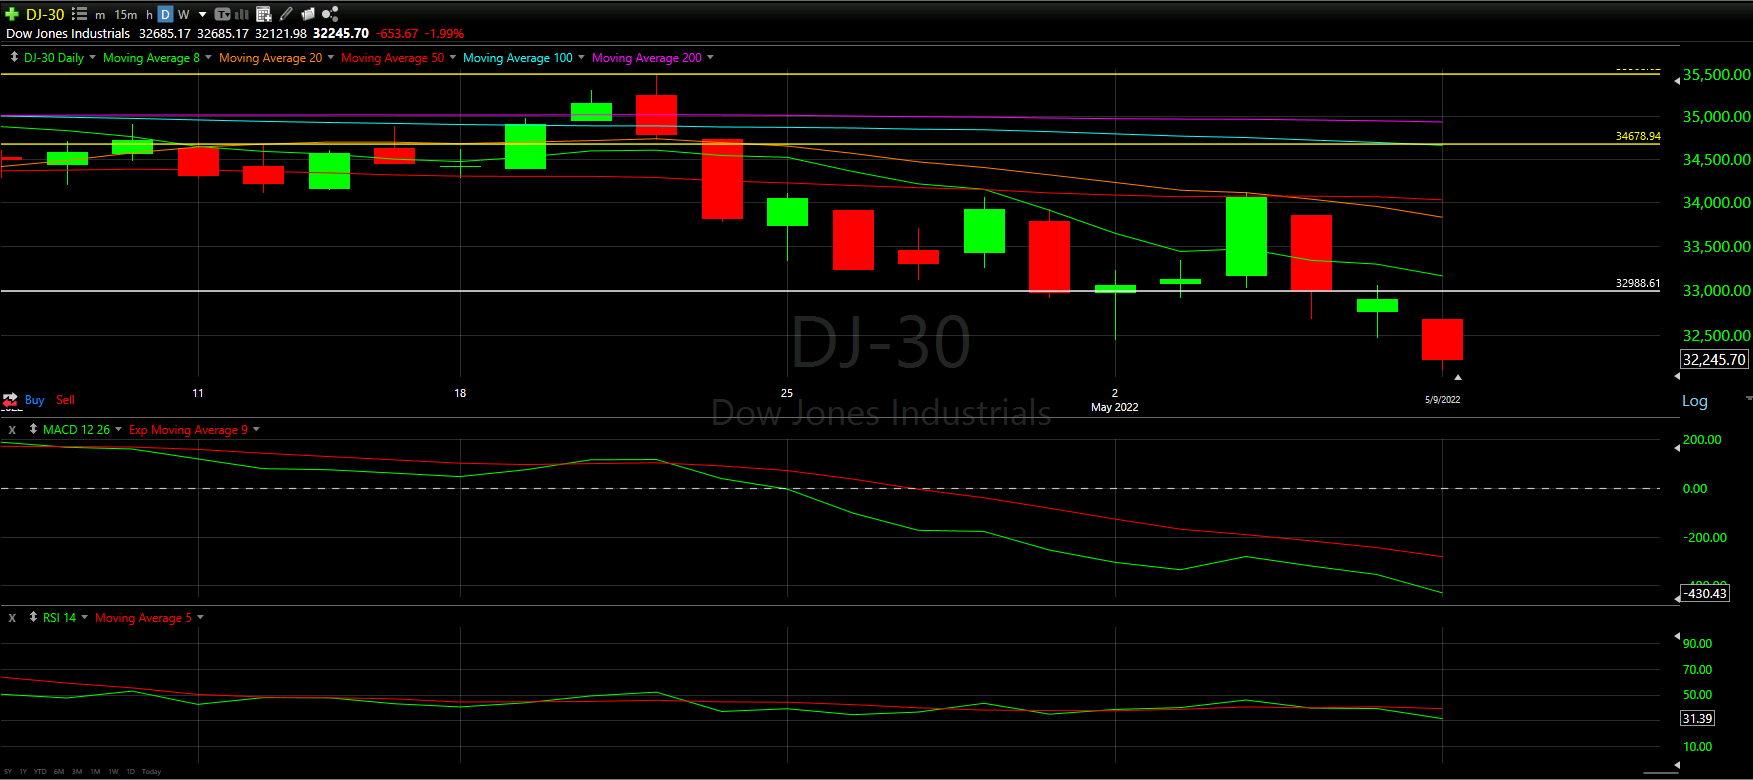The height and width of the screenshot is (780, 1753).
Task: Click the trade arrows icon beside Buy
Action: tap(10, 400)
